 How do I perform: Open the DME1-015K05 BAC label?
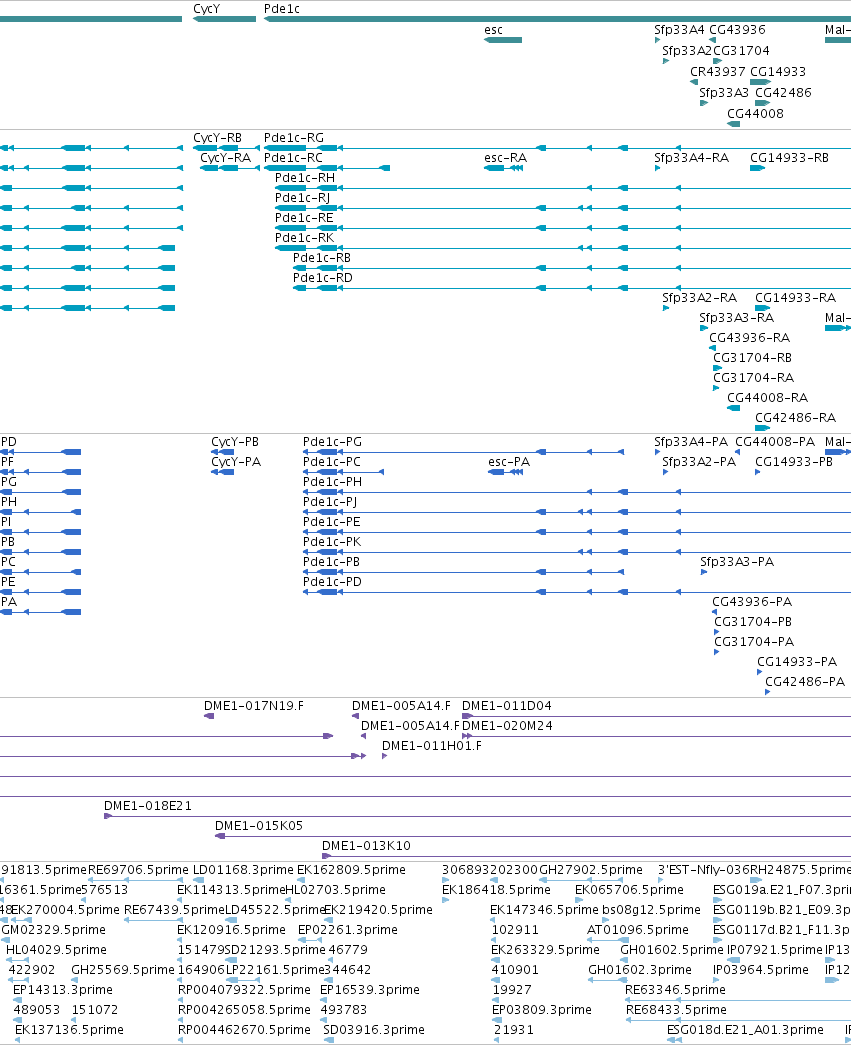pos(259,826)
